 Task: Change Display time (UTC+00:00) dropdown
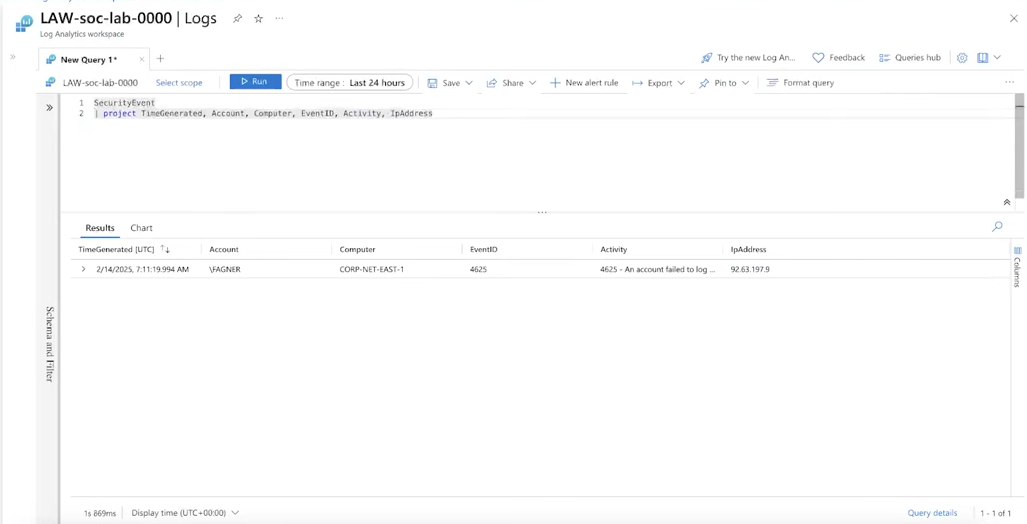(x=185, y=513)
